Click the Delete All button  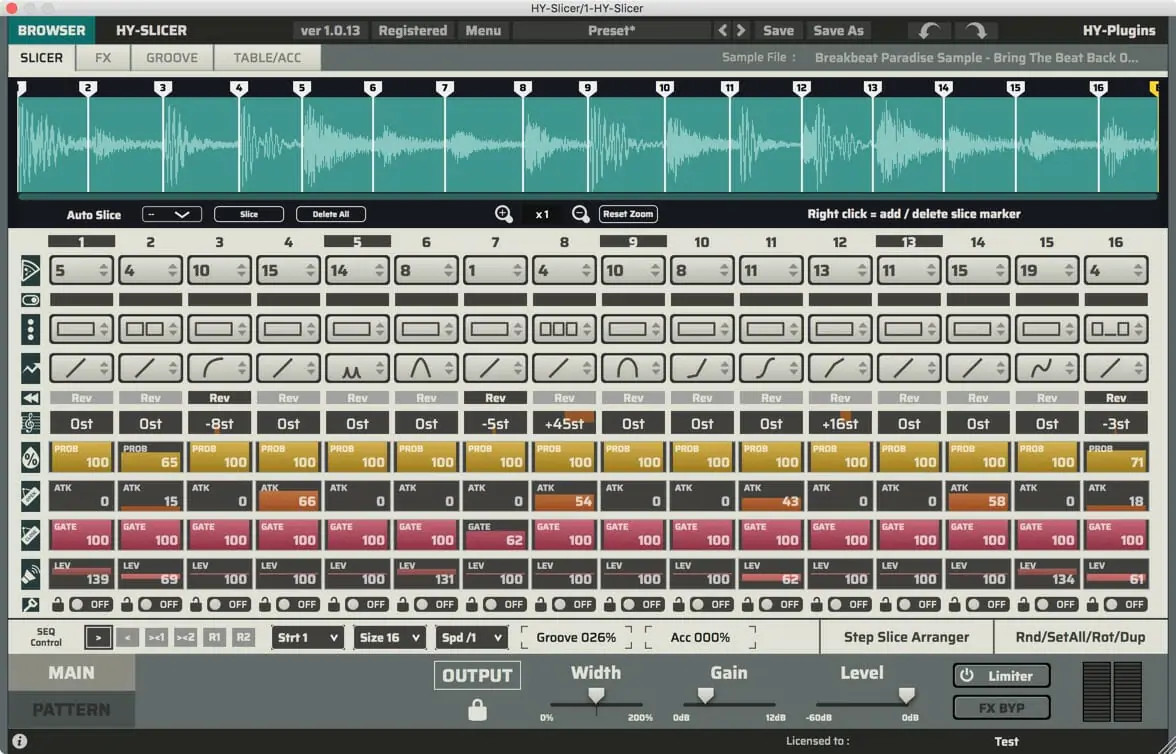tap(330, 213)
